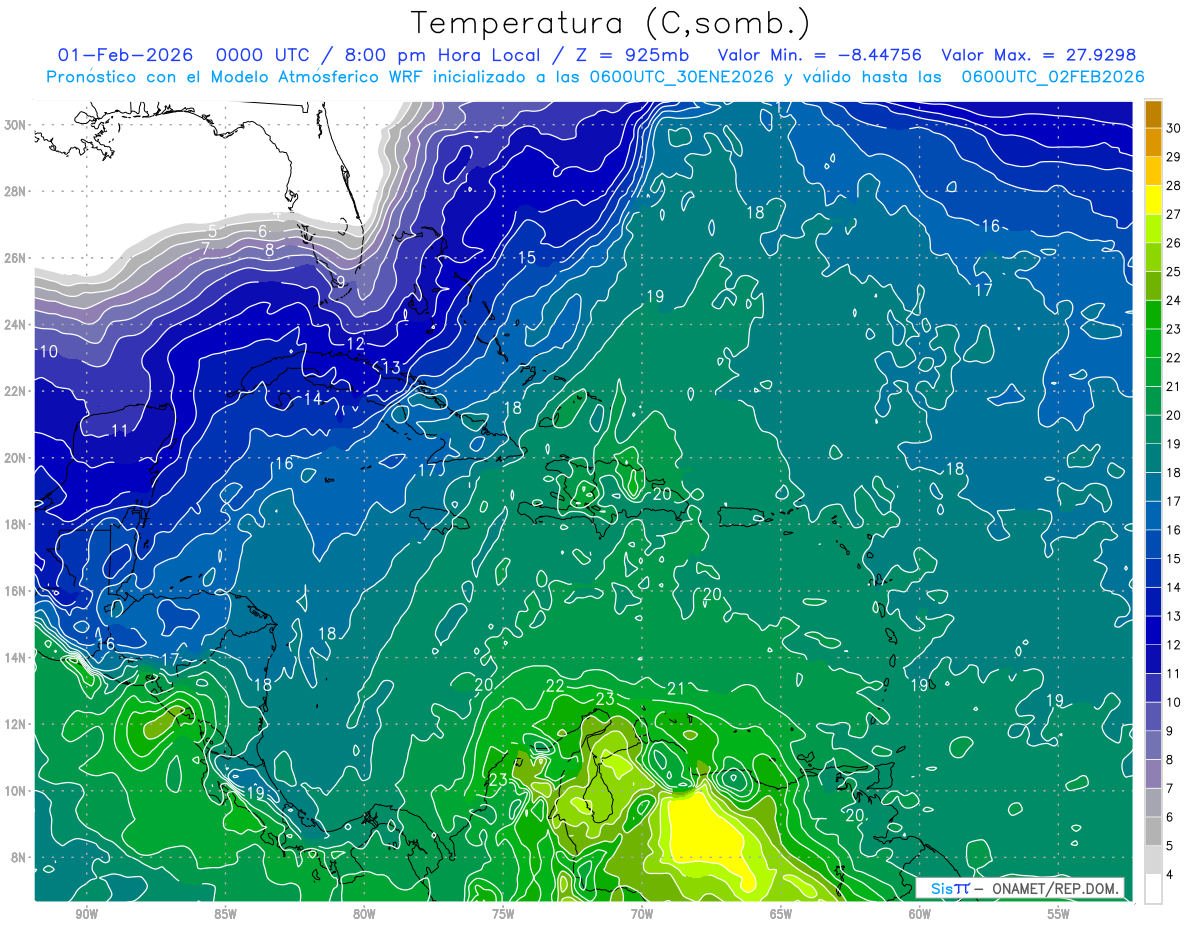Viewport: 1200px width, 927px height.
Task: Click the "65W" longitude axis label
Action: tap(781, 914)
